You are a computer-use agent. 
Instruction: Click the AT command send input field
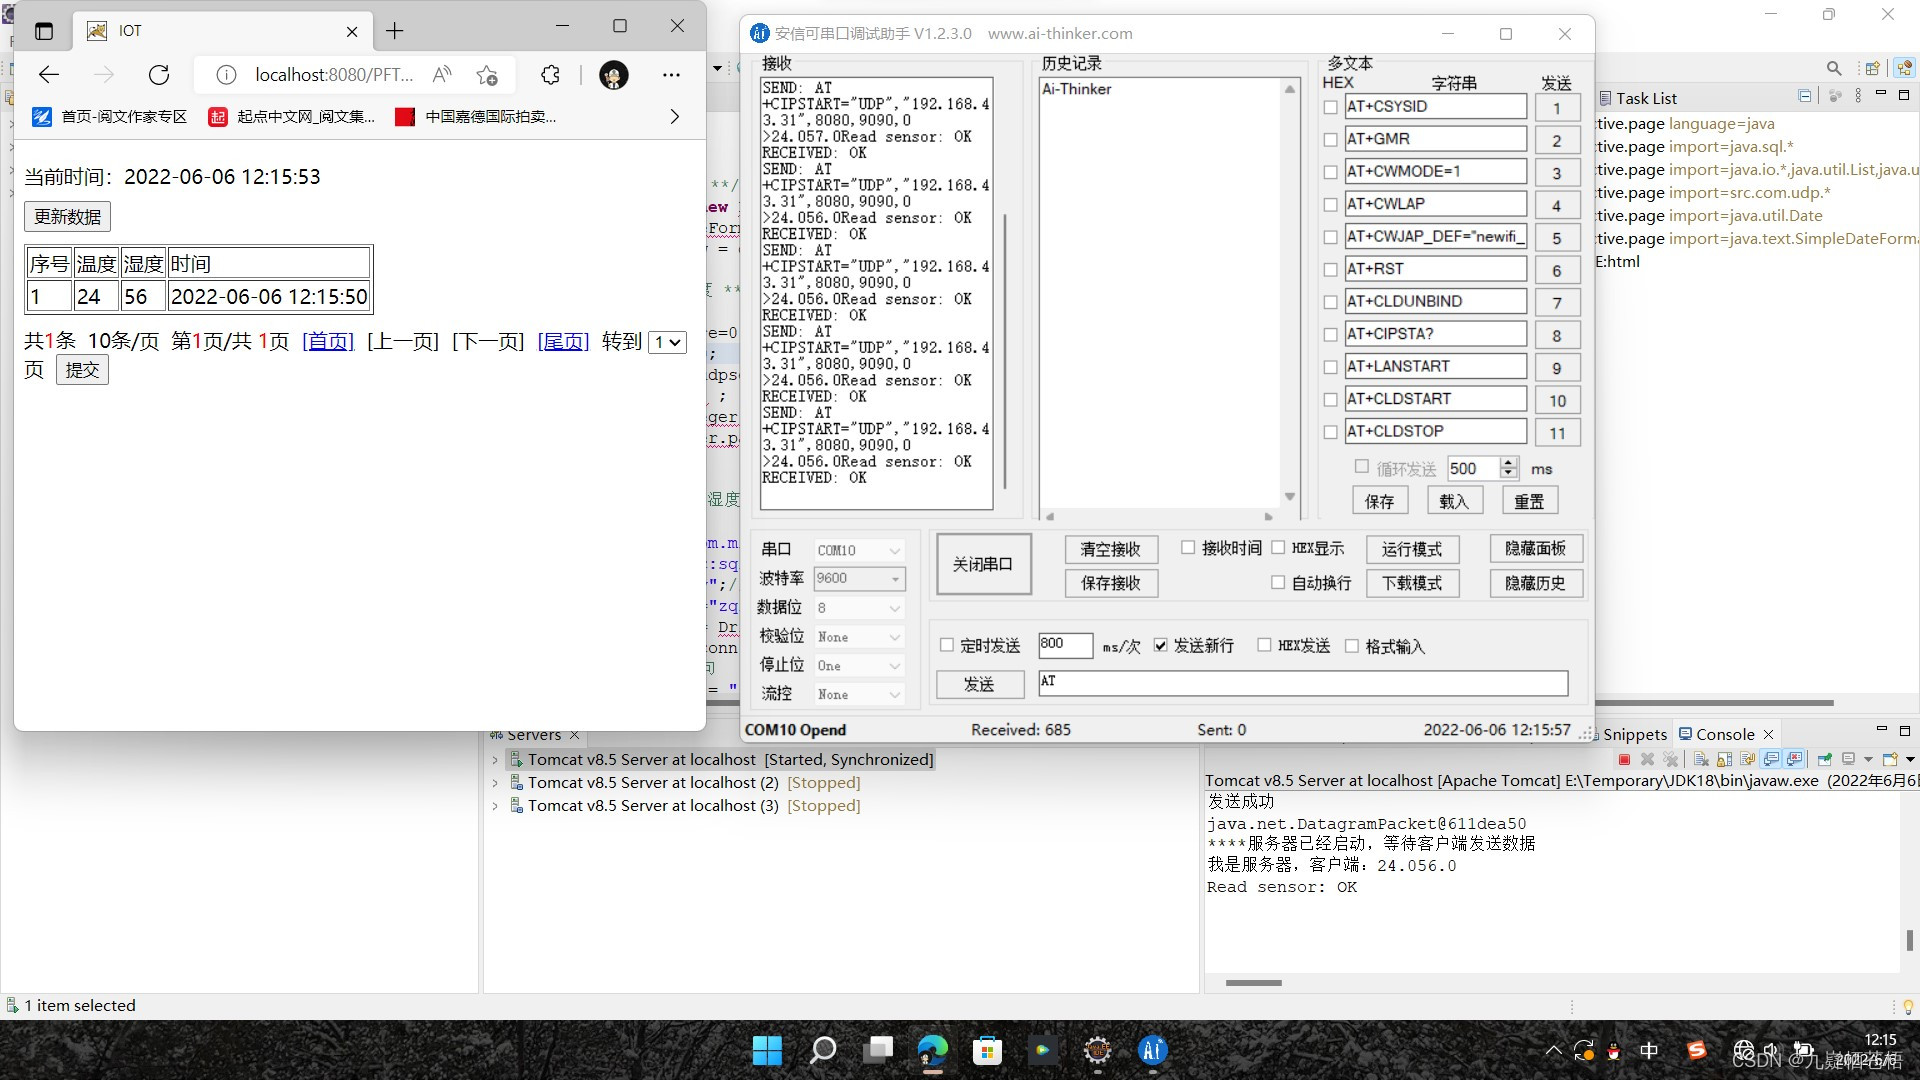click(x=1302, y=683)
